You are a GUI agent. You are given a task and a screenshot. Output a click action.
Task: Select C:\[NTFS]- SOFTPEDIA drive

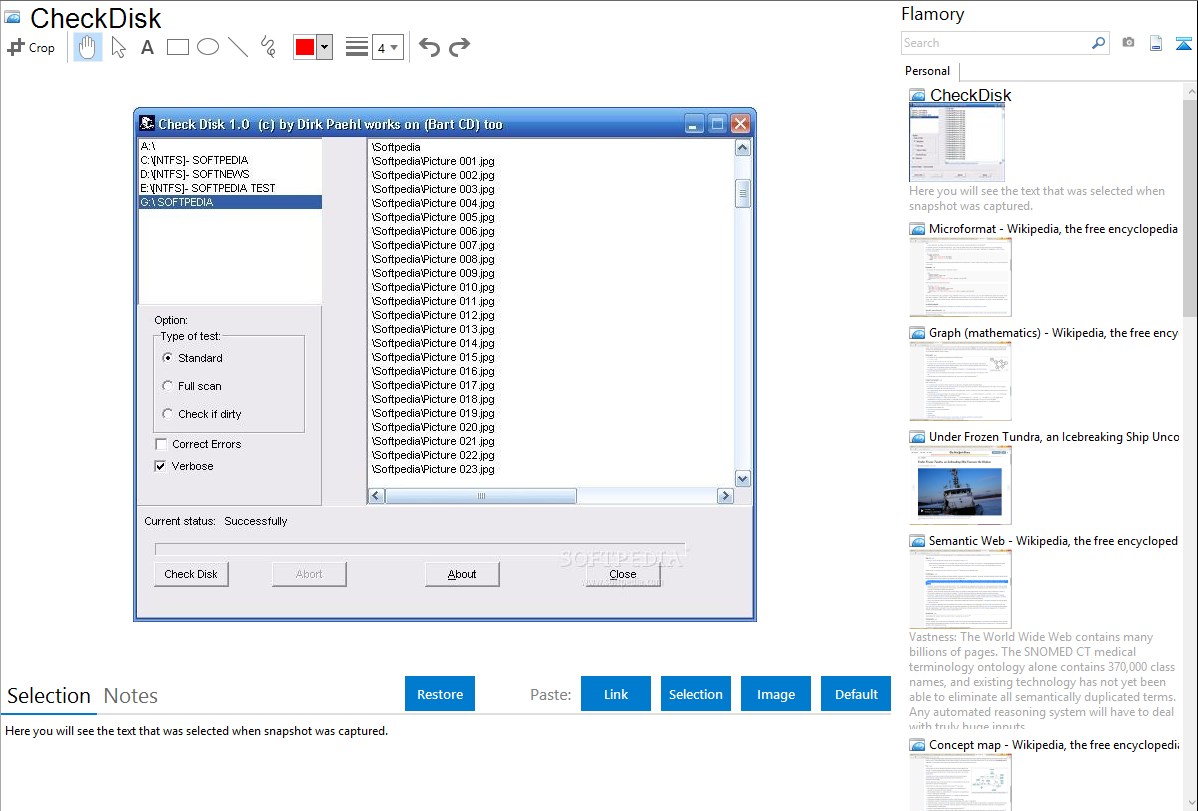click(x=230, y=160)
